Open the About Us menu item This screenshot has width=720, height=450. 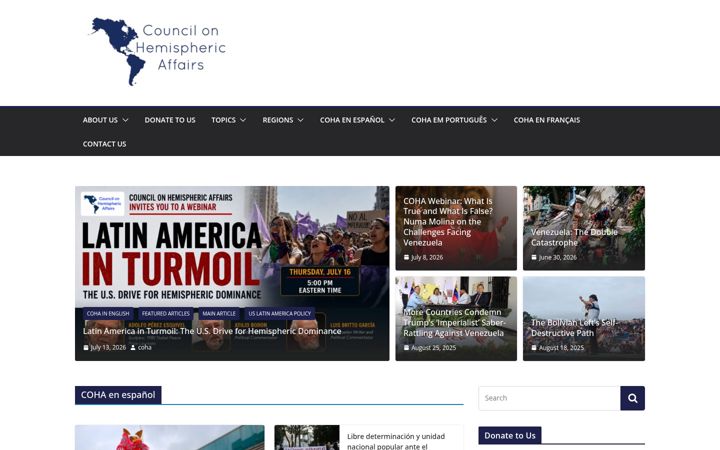(100, 120)
